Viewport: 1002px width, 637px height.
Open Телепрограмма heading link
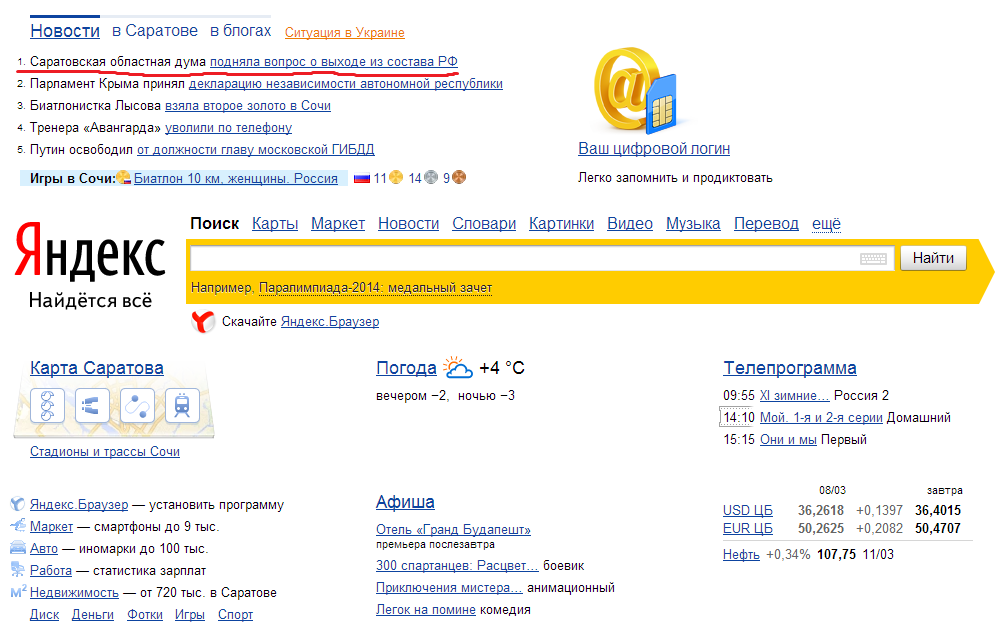[x=789, y=368]
